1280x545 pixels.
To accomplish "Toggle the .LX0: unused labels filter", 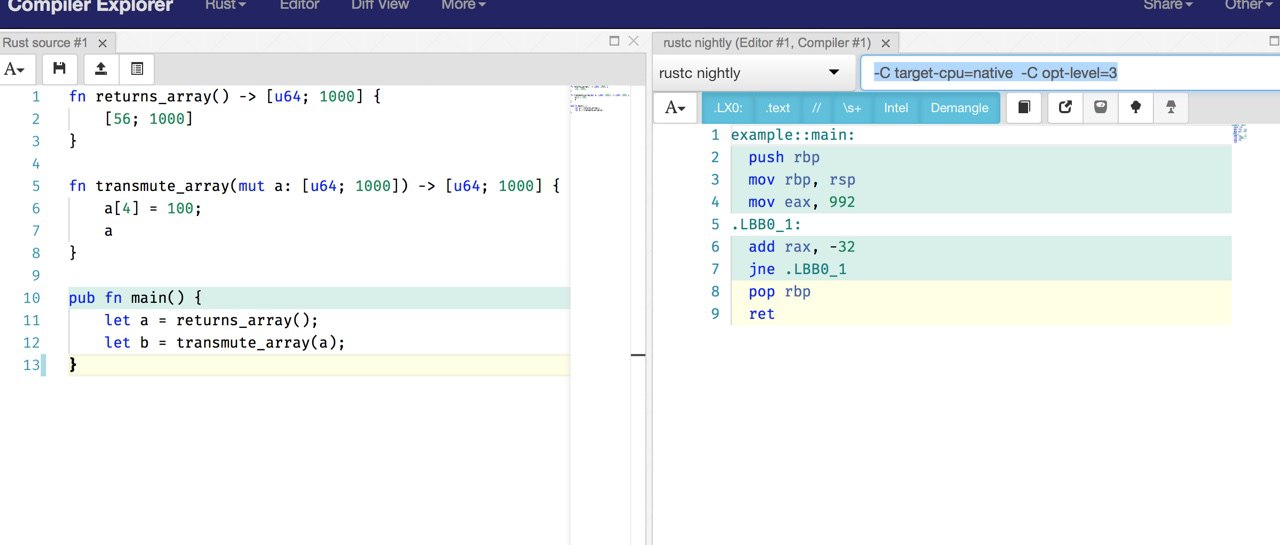I will pyautogui.click(x=728, y=108).
